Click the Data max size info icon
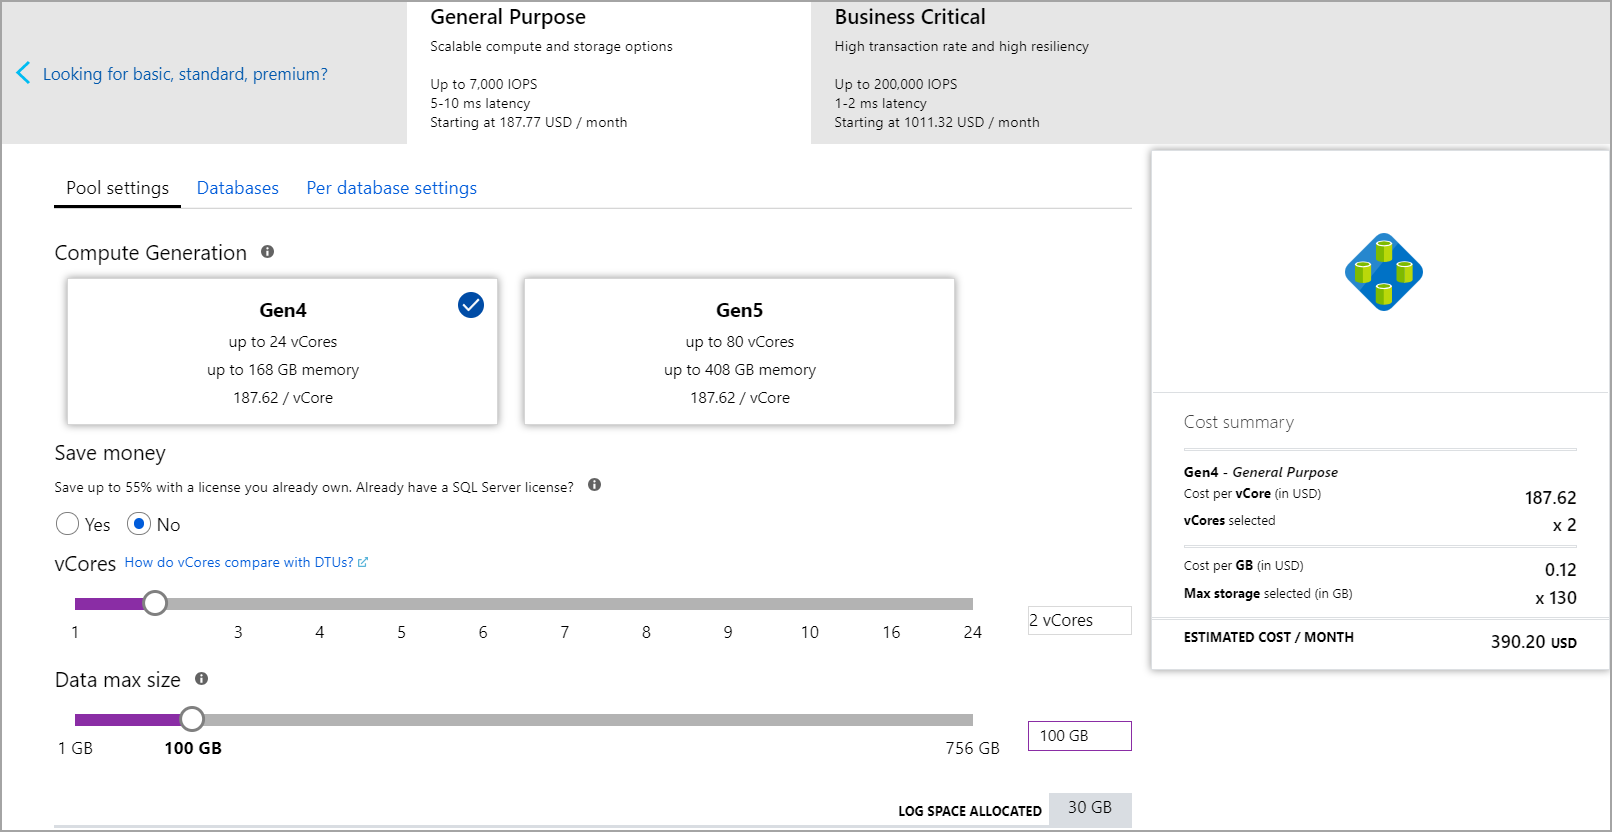Viewport: 1612px width, 832px height. (201, 679)
